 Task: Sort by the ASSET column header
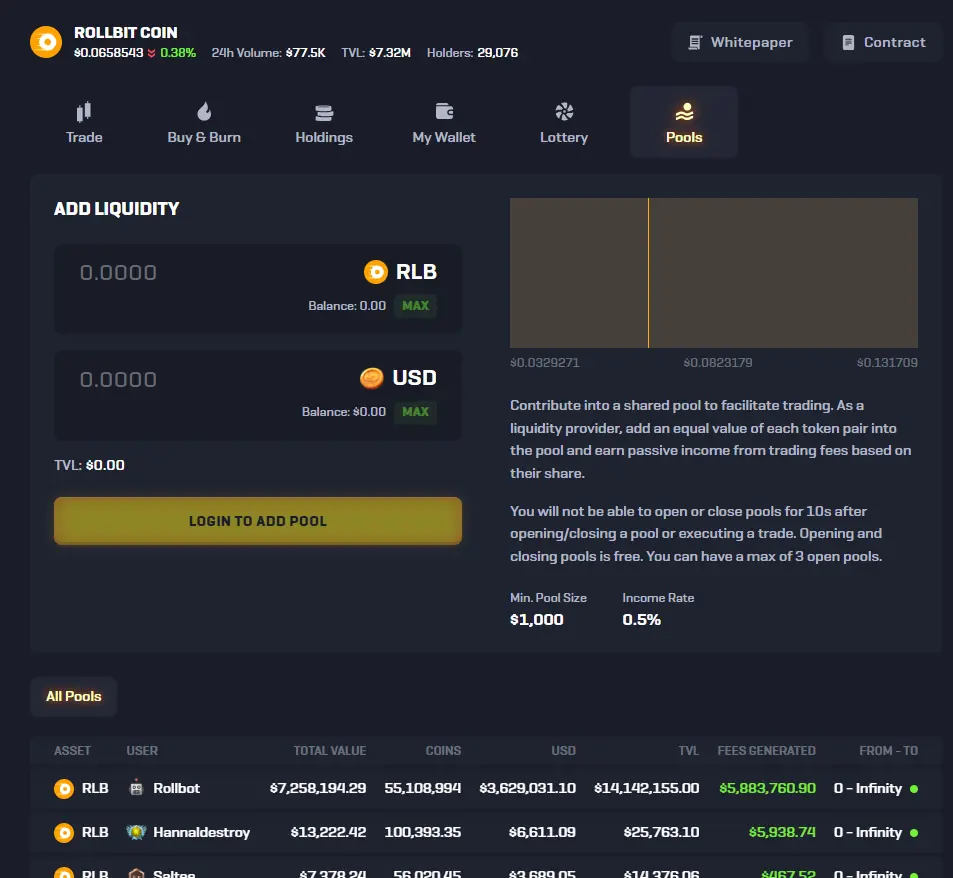point(72,751)
